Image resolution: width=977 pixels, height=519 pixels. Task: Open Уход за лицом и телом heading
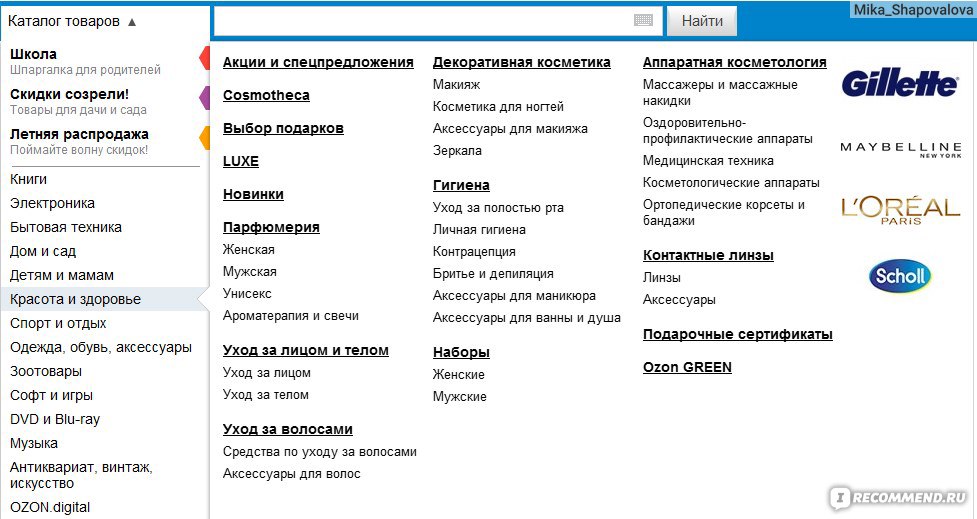tap(306, 351)
